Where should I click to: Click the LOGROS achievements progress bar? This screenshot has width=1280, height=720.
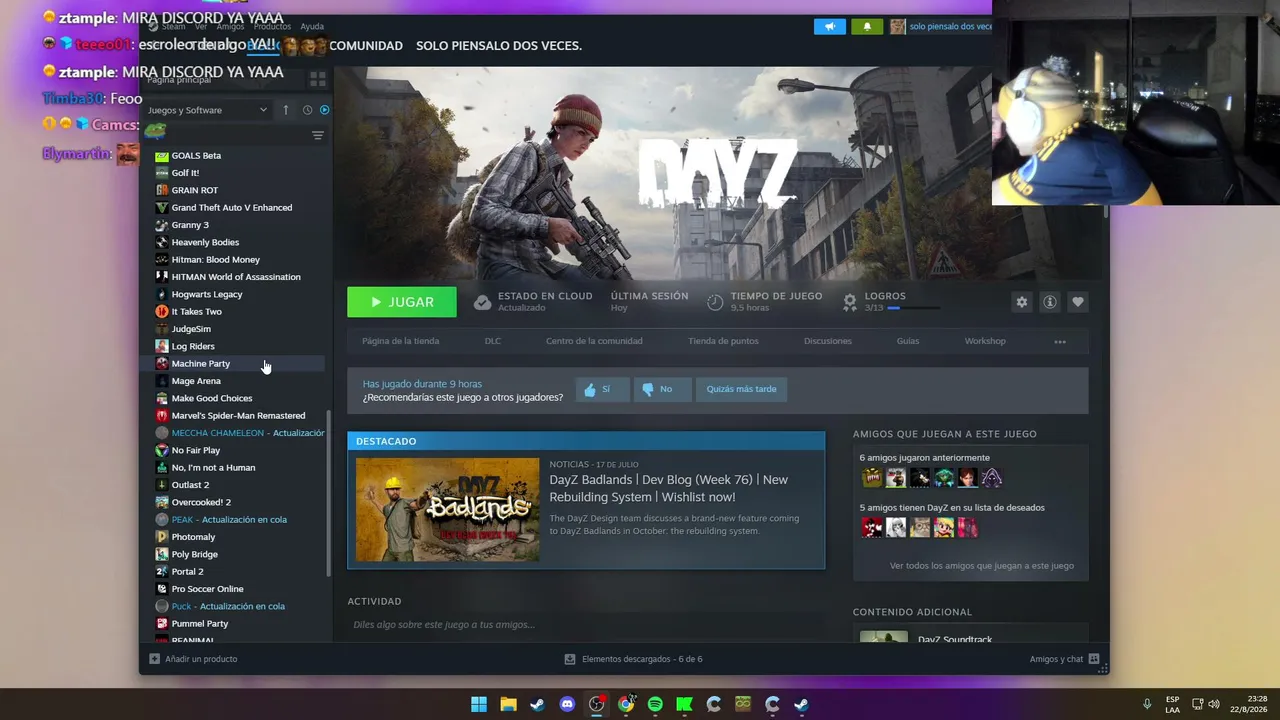(x=915, y=308)
